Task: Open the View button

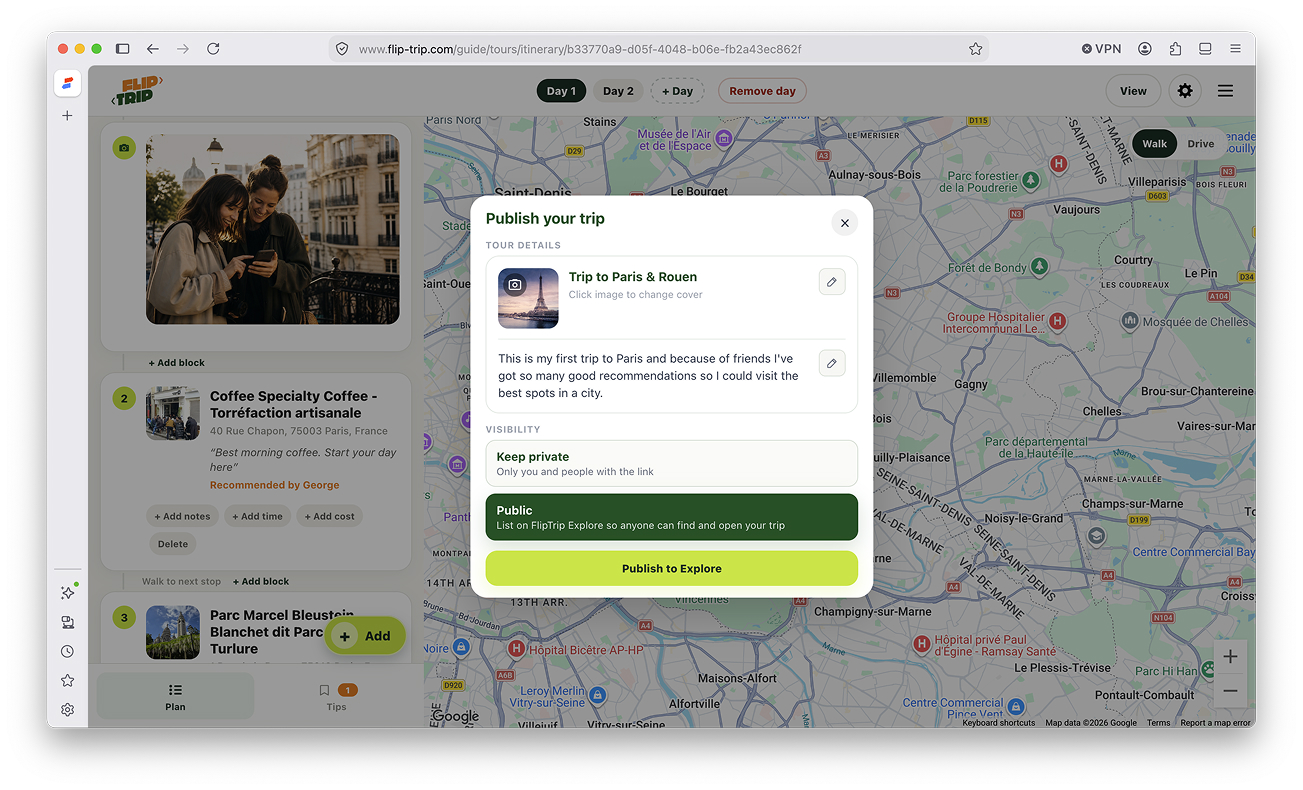Action: point(1133,91)
